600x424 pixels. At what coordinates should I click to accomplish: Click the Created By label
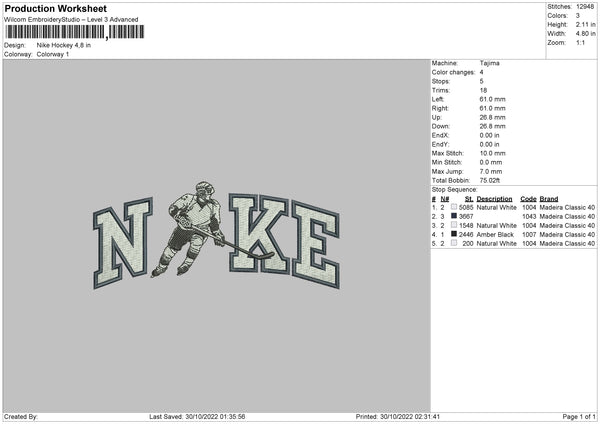[21, 417]
